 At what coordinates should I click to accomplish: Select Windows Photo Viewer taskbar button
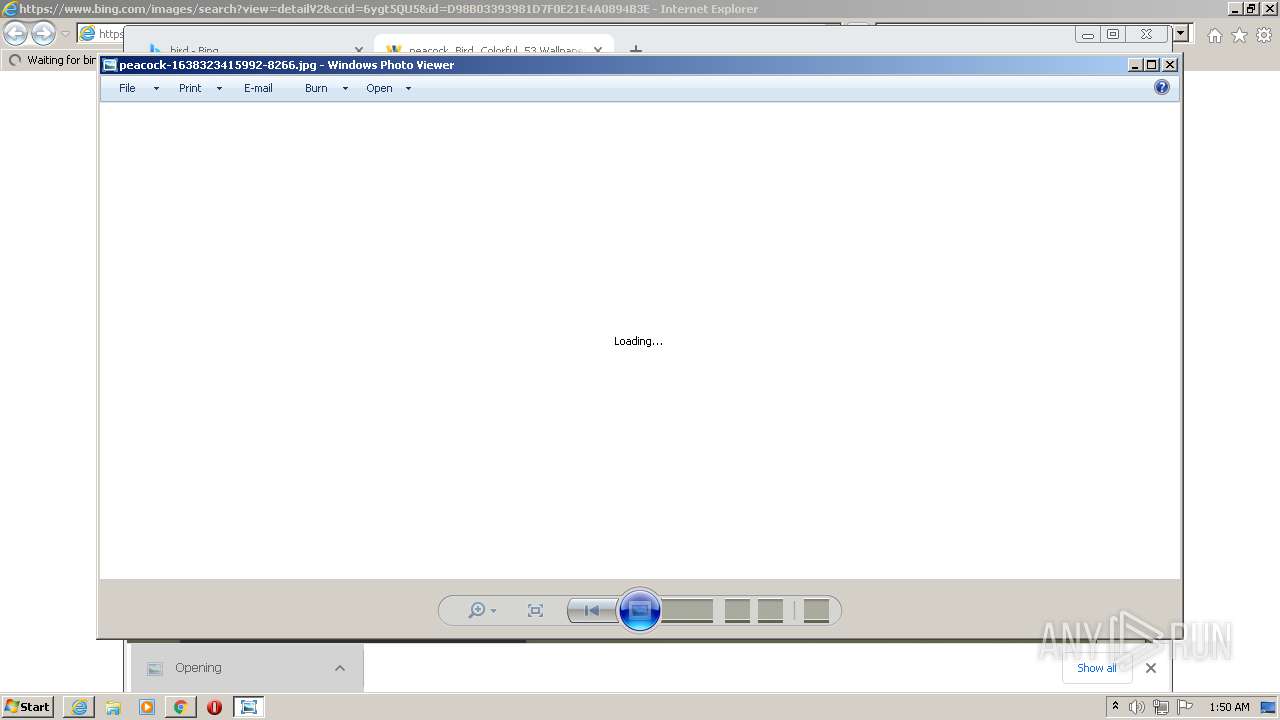(x=248, y=707)
